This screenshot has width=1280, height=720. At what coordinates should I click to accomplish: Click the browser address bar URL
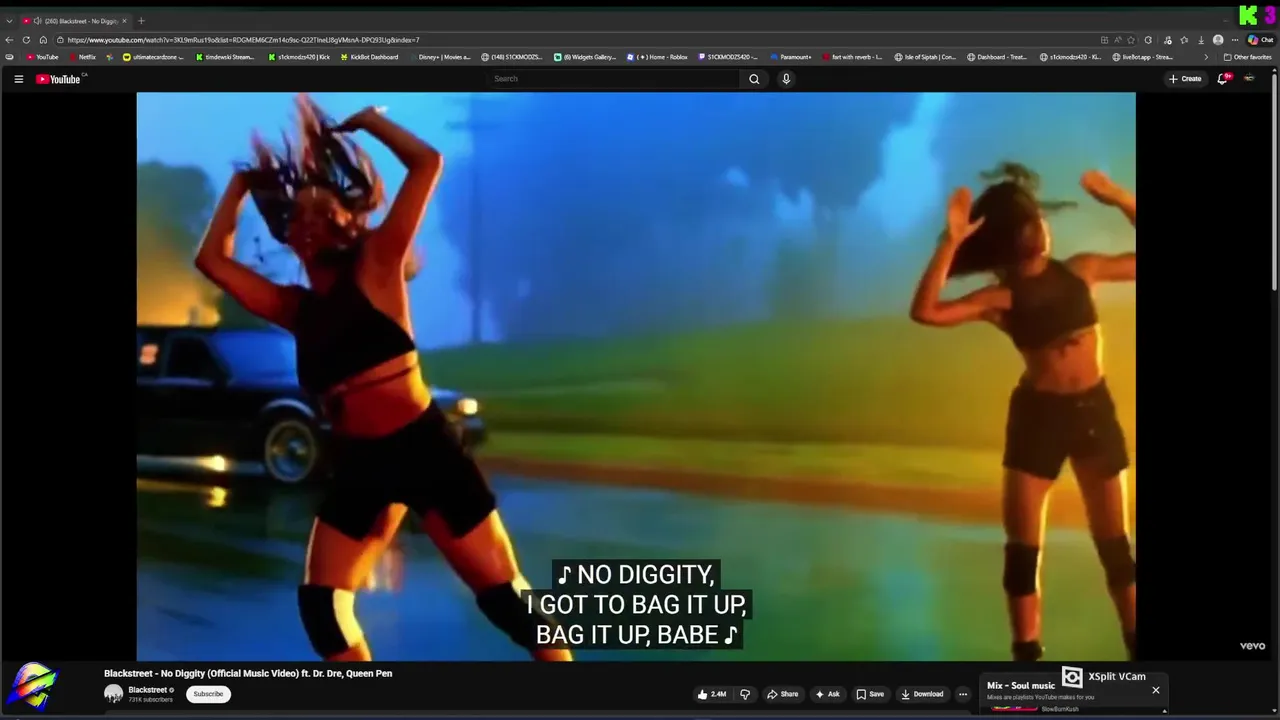[243, 40]
